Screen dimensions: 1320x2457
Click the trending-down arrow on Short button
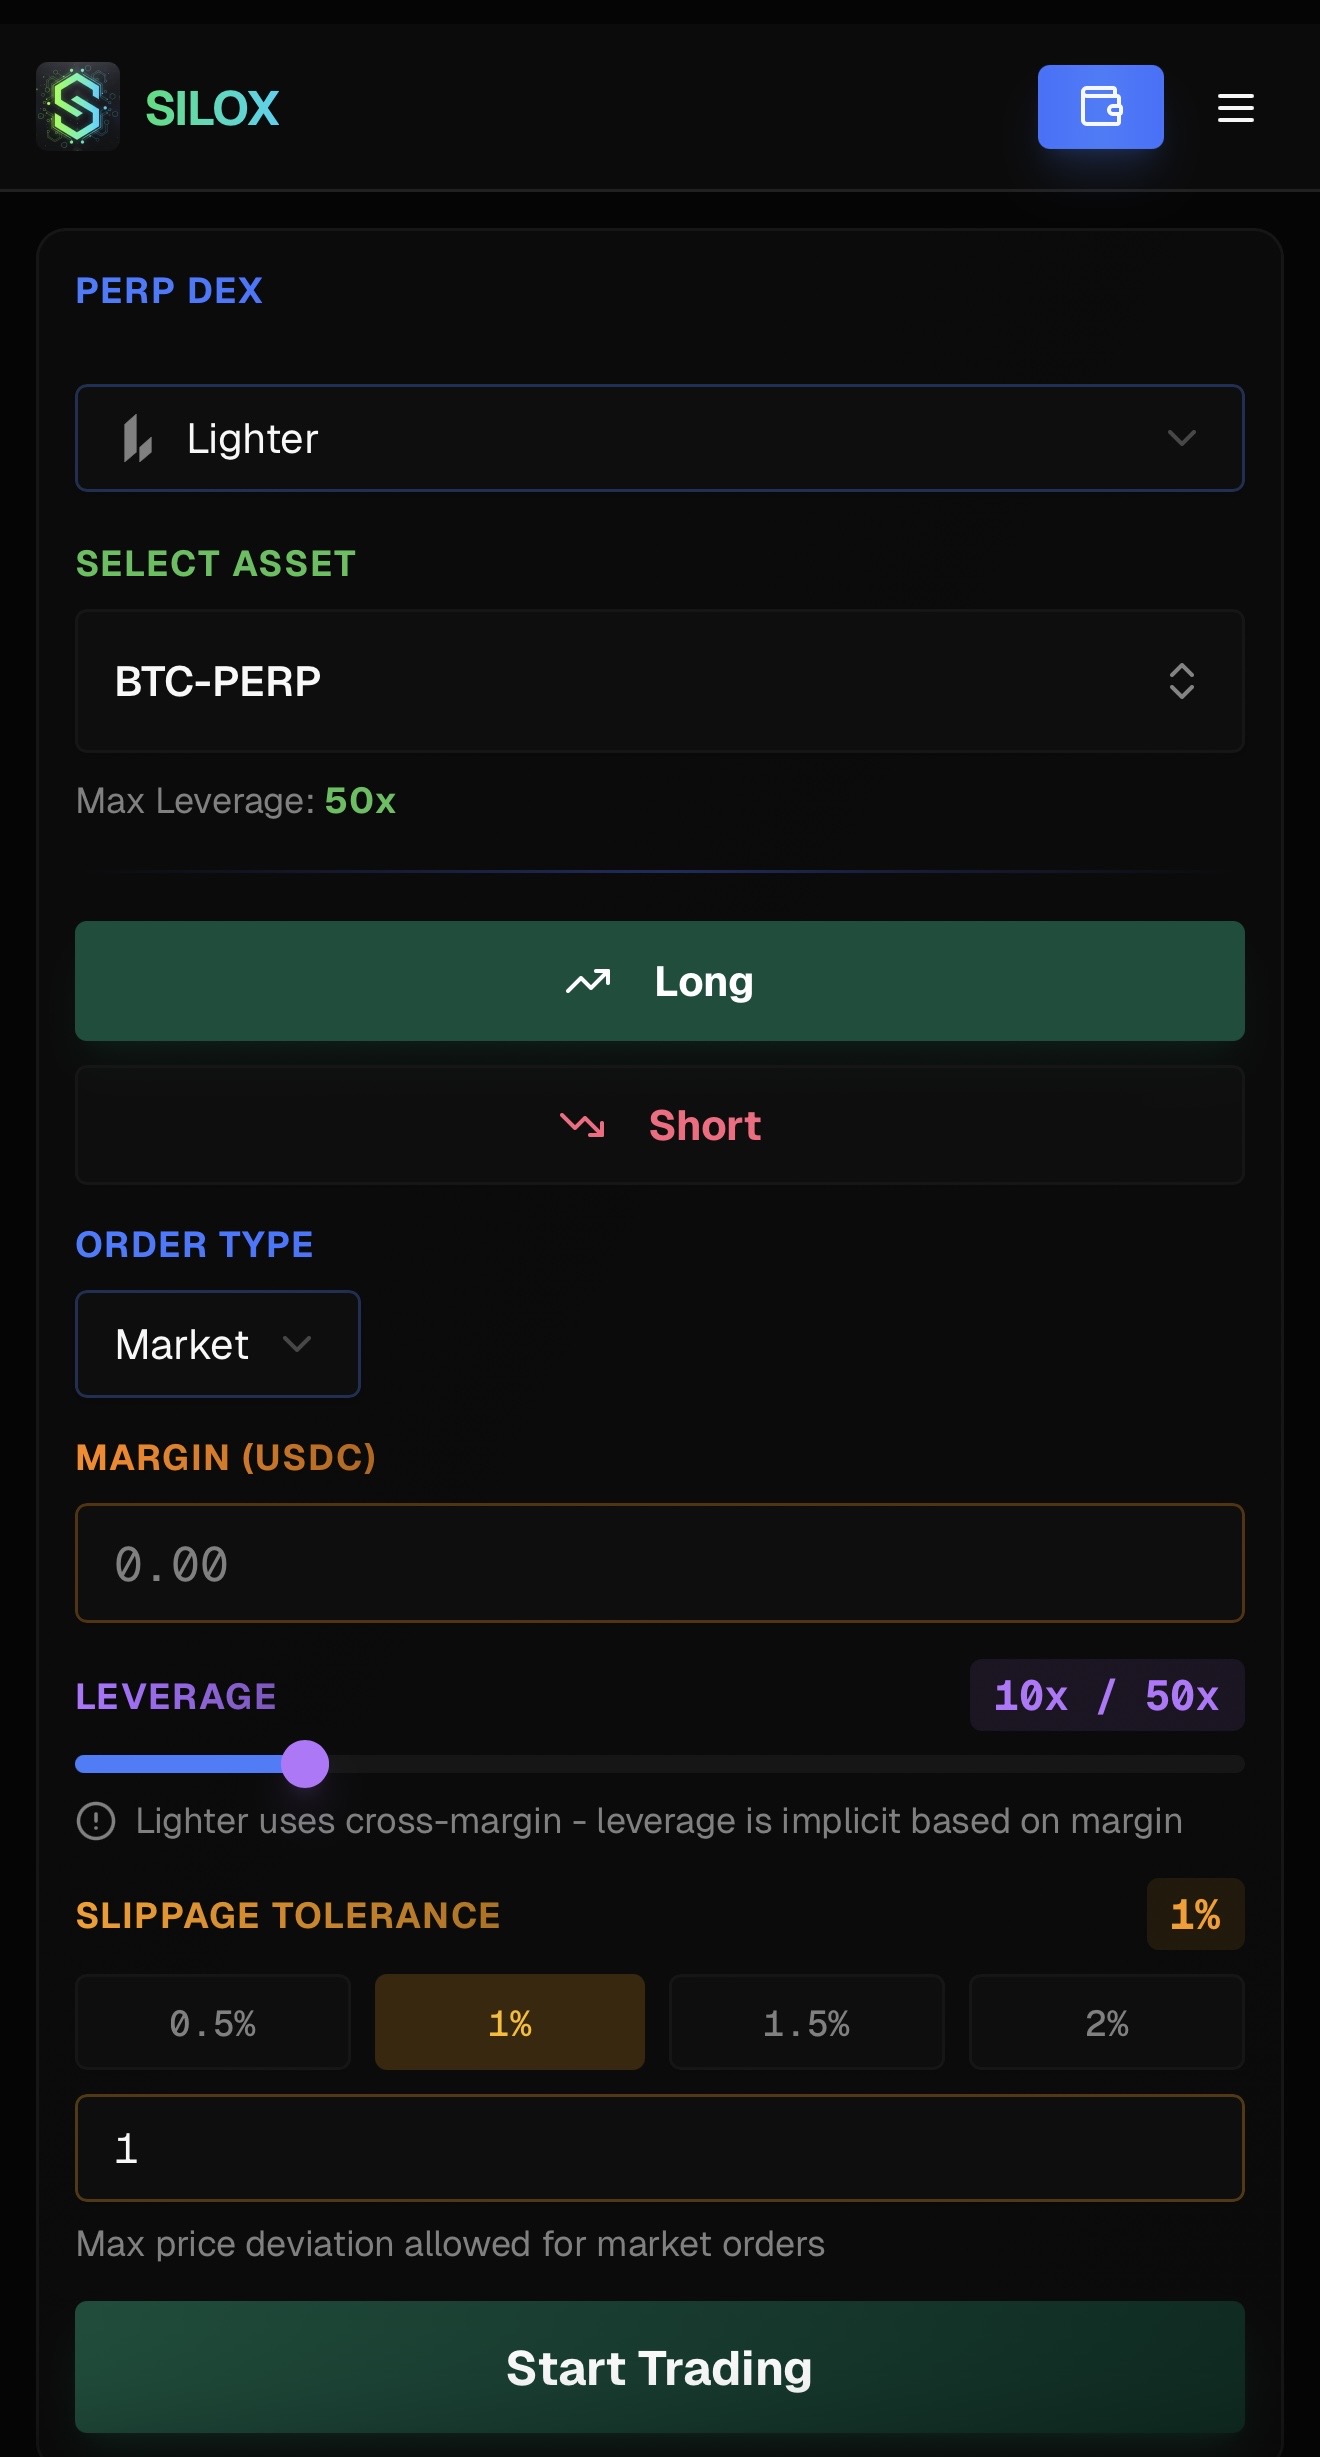pos(583,1125)
